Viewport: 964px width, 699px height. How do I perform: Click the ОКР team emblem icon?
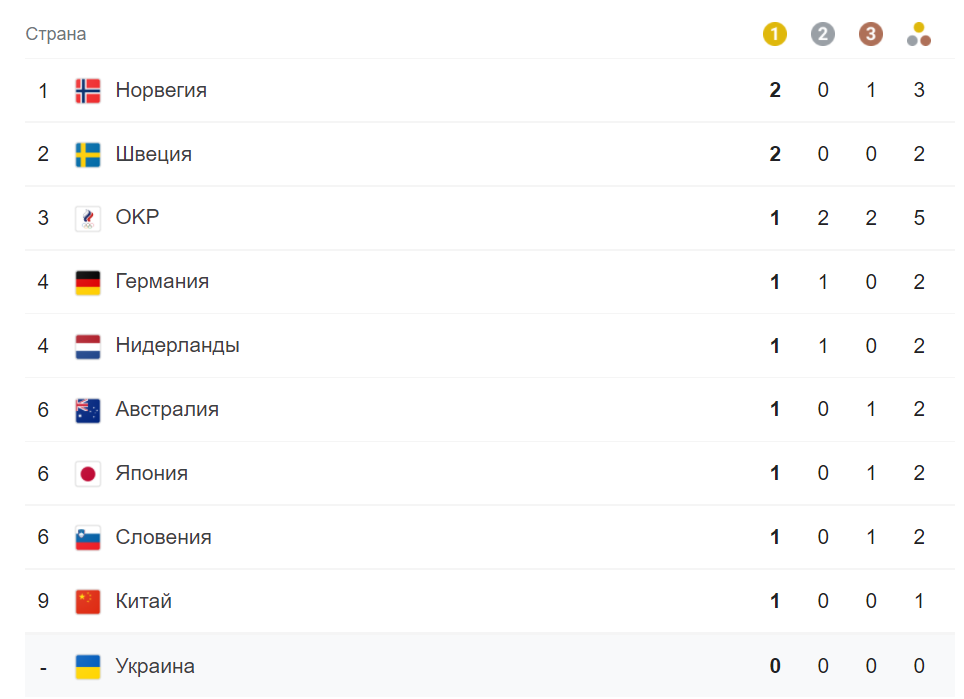tap(88, 218)
